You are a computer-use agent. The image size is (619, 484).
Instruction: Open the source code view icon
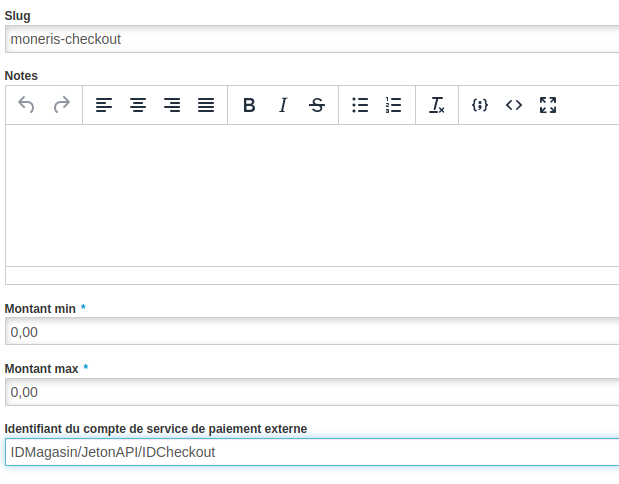(x=514, y=105)
